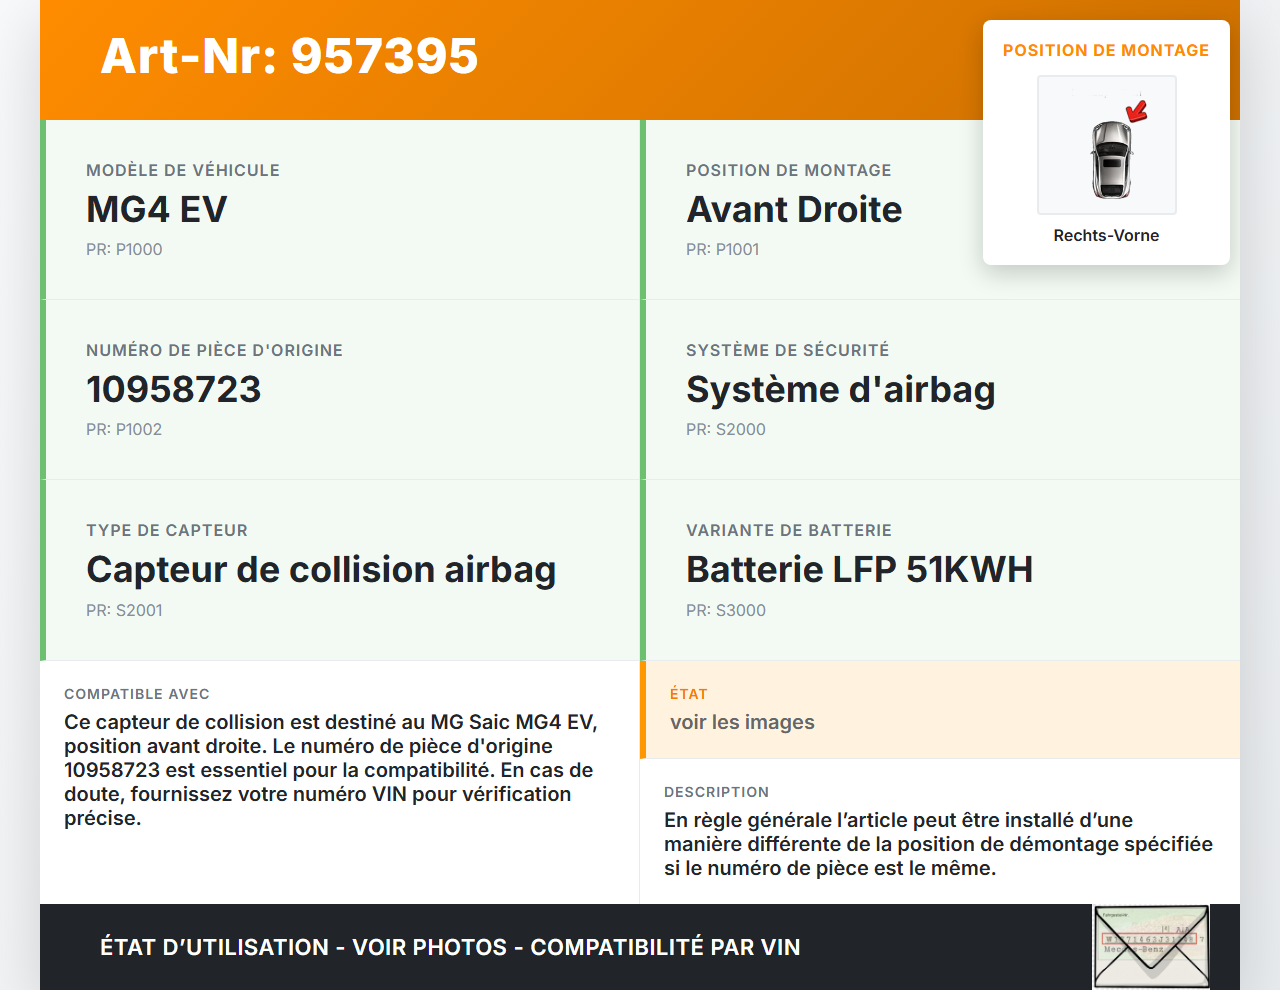The width and height of the screenshot is (1280, 990).
Task: Click the orange 'POSITION DE MONTAGE' card title
Action: point(1106,50)
